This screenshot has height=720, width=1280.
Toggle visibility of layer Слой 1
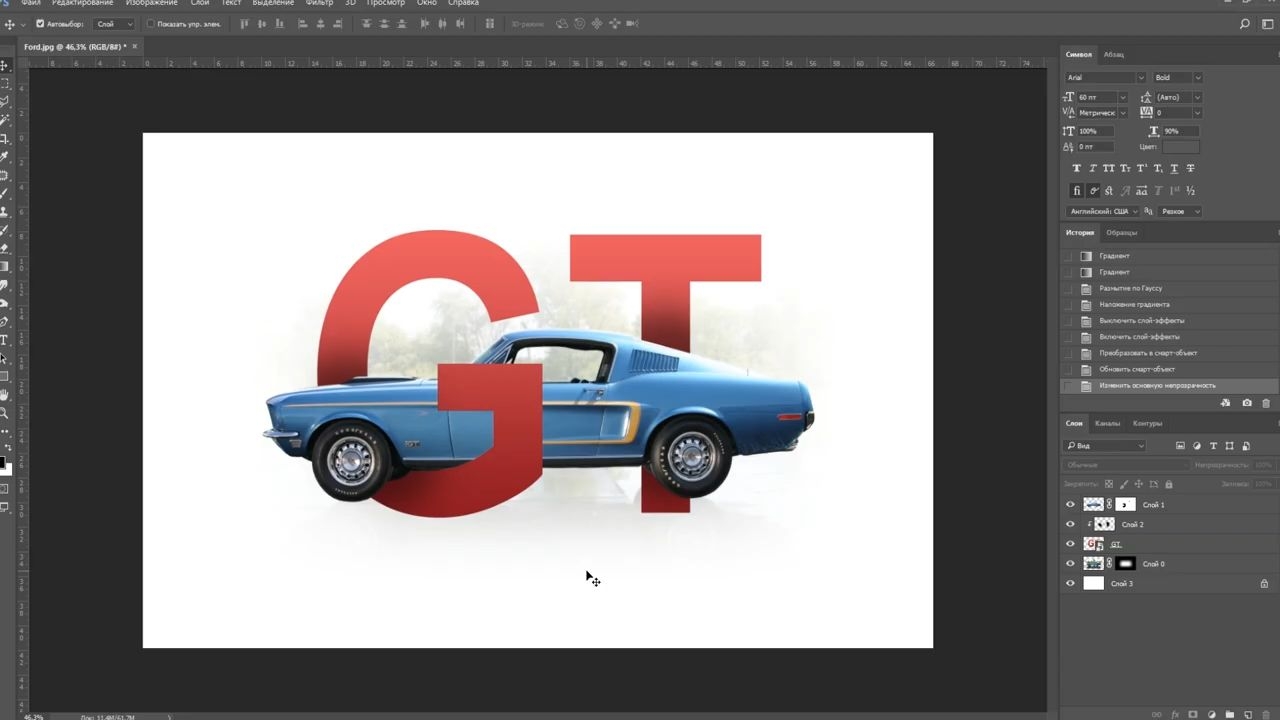pos(1071,505)
